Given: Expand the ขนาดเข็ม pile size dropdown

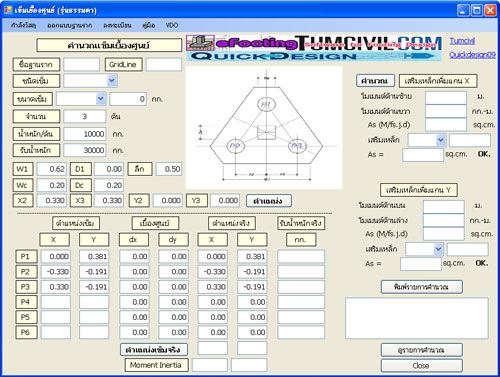Looking at the screenshot, I should point(101,99).
